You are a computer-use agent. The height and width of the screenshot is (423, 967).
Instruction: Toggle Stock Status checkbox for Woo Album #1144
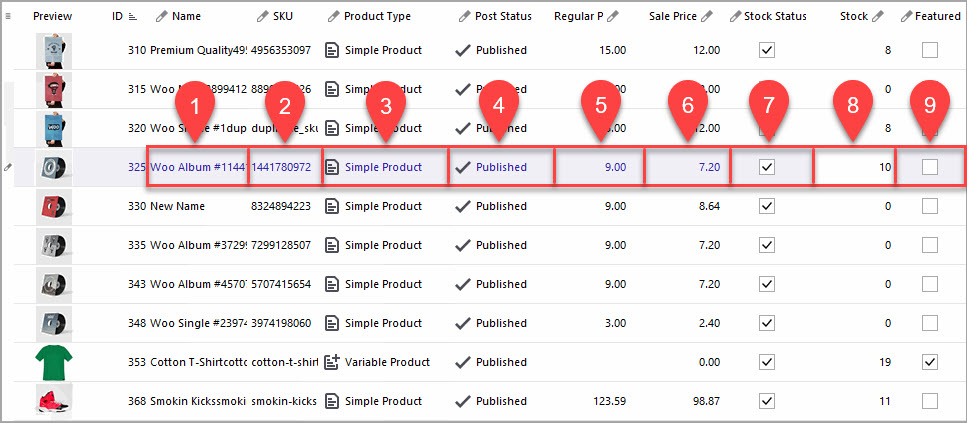(x=767, y=167)
